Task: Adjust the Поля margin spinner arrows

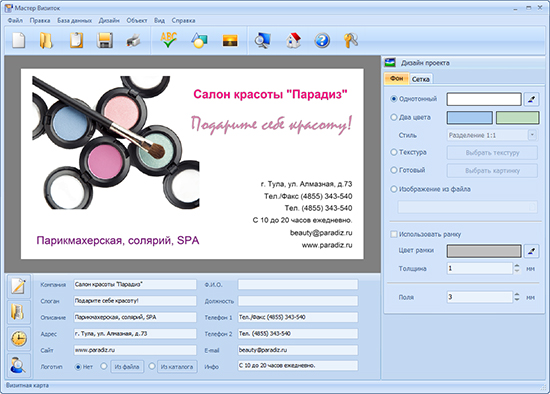Action: [x=517, y=297]
